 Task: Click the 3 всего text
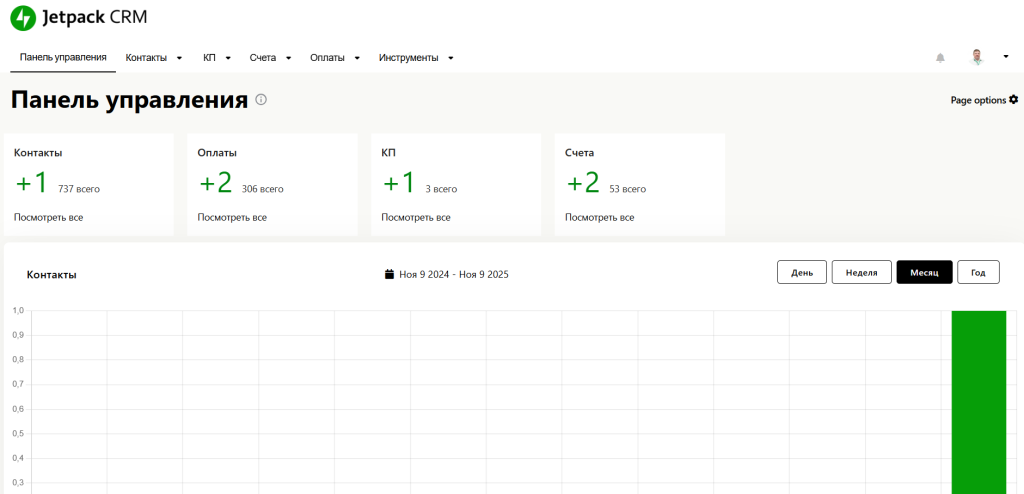click(441, 189)
